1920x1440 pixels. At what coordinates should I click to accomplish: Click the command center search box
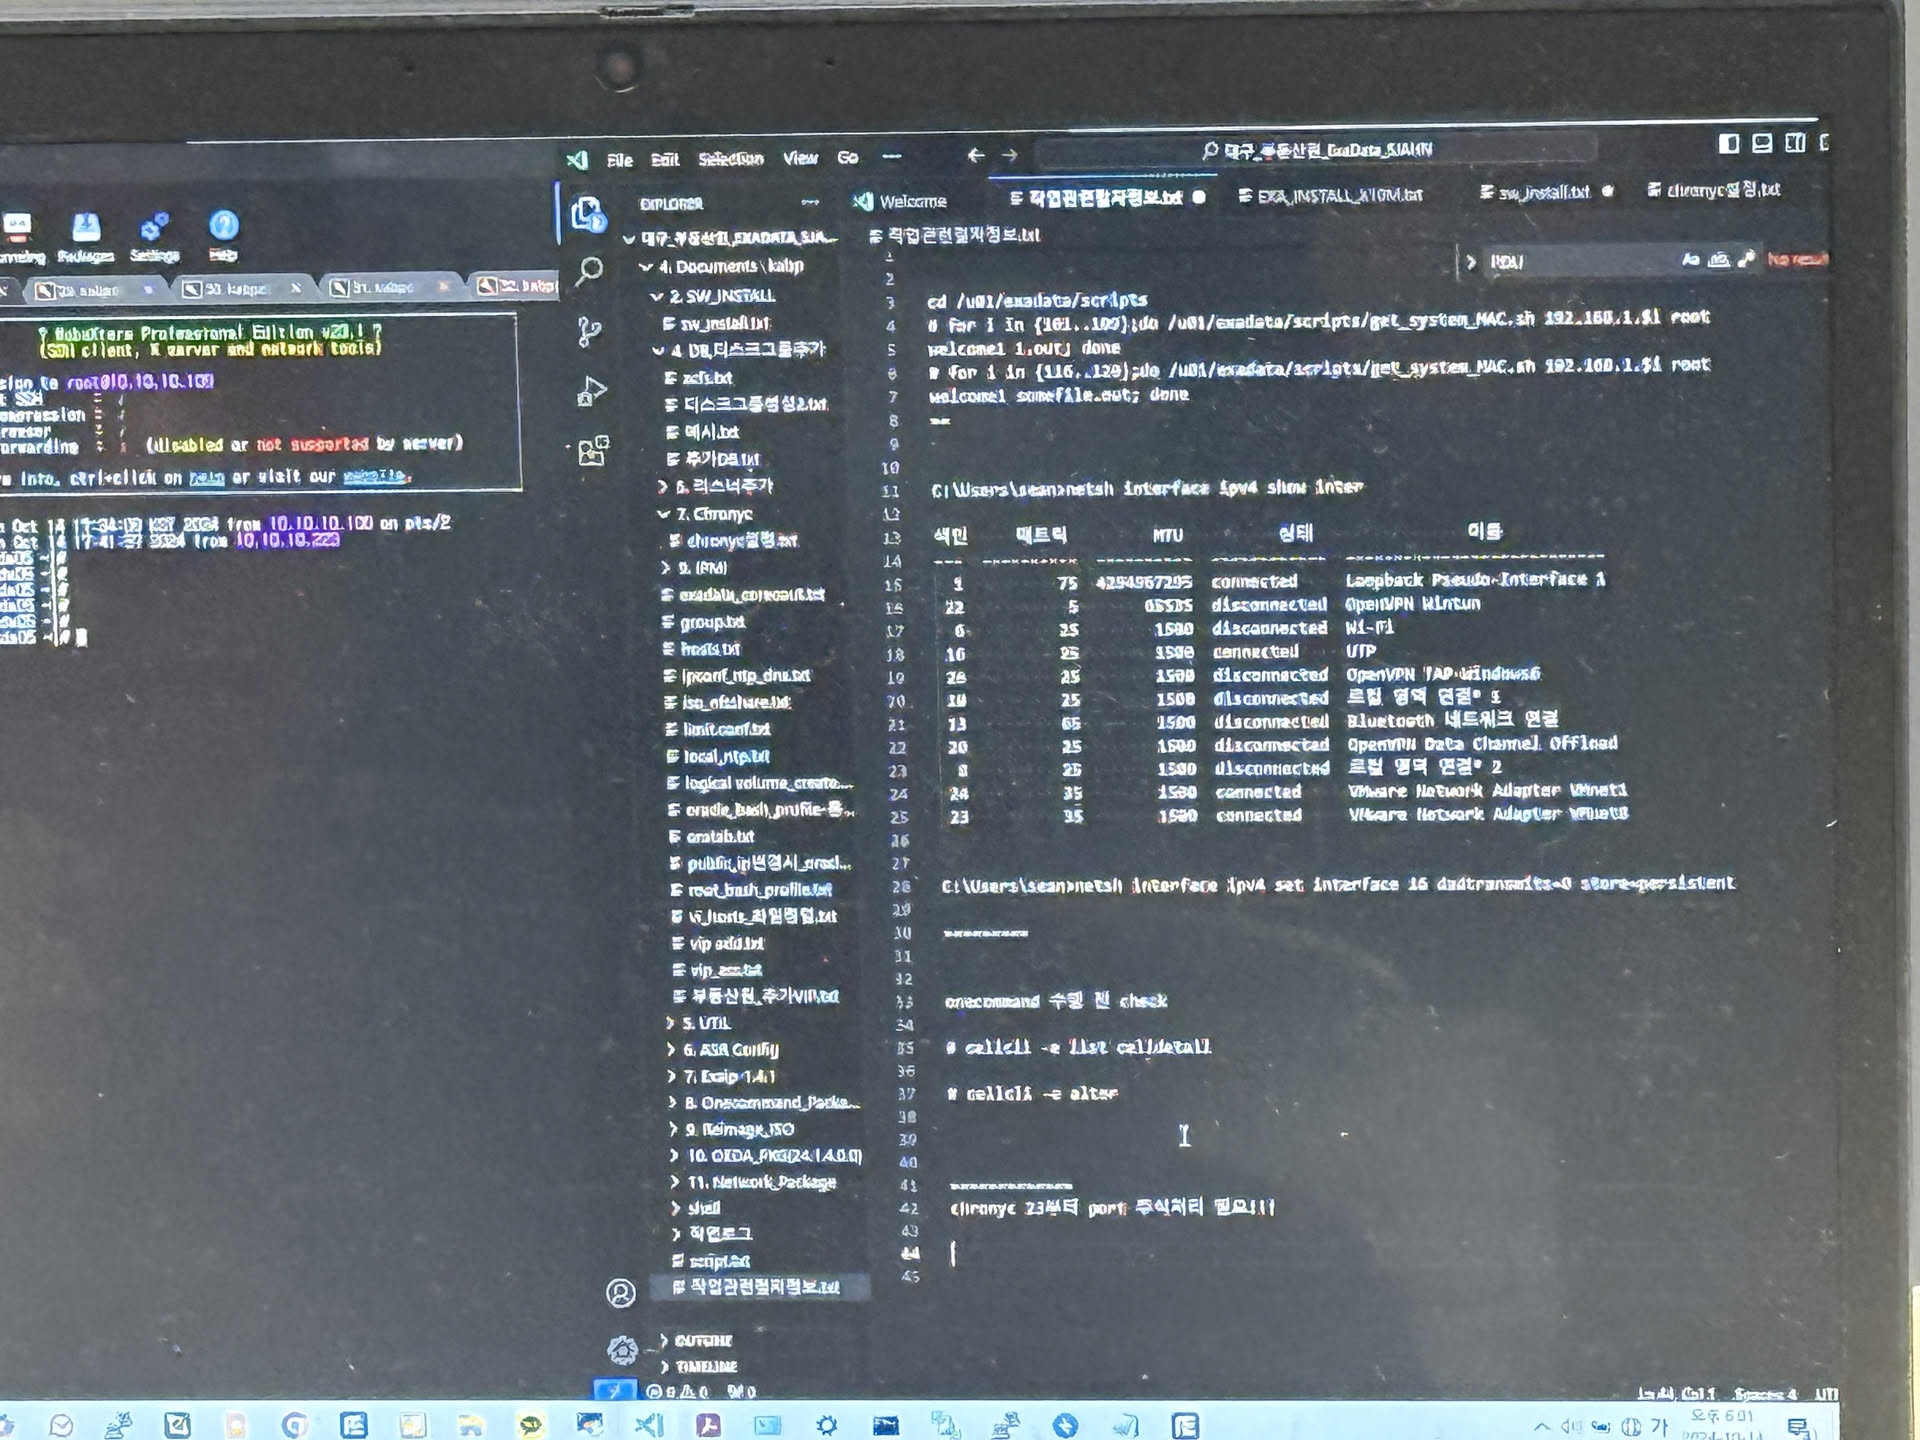point(1315,151)
